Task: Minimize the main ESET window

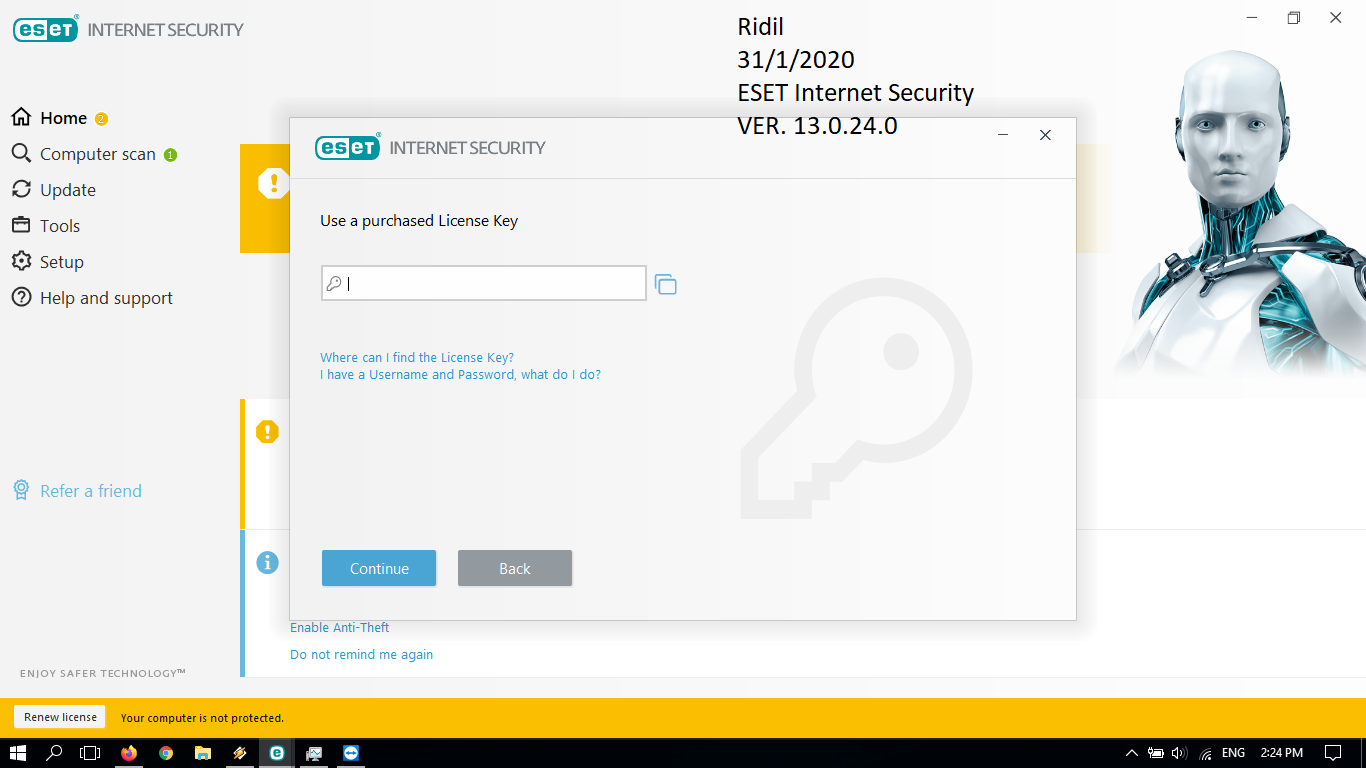Action: 1252,18
